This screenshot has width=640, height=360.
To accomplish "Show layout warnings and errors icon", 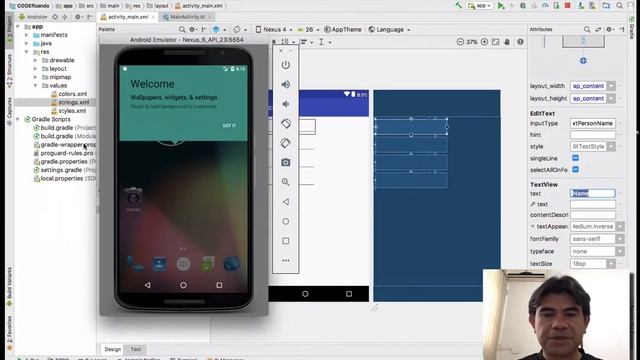I will 520,42.
